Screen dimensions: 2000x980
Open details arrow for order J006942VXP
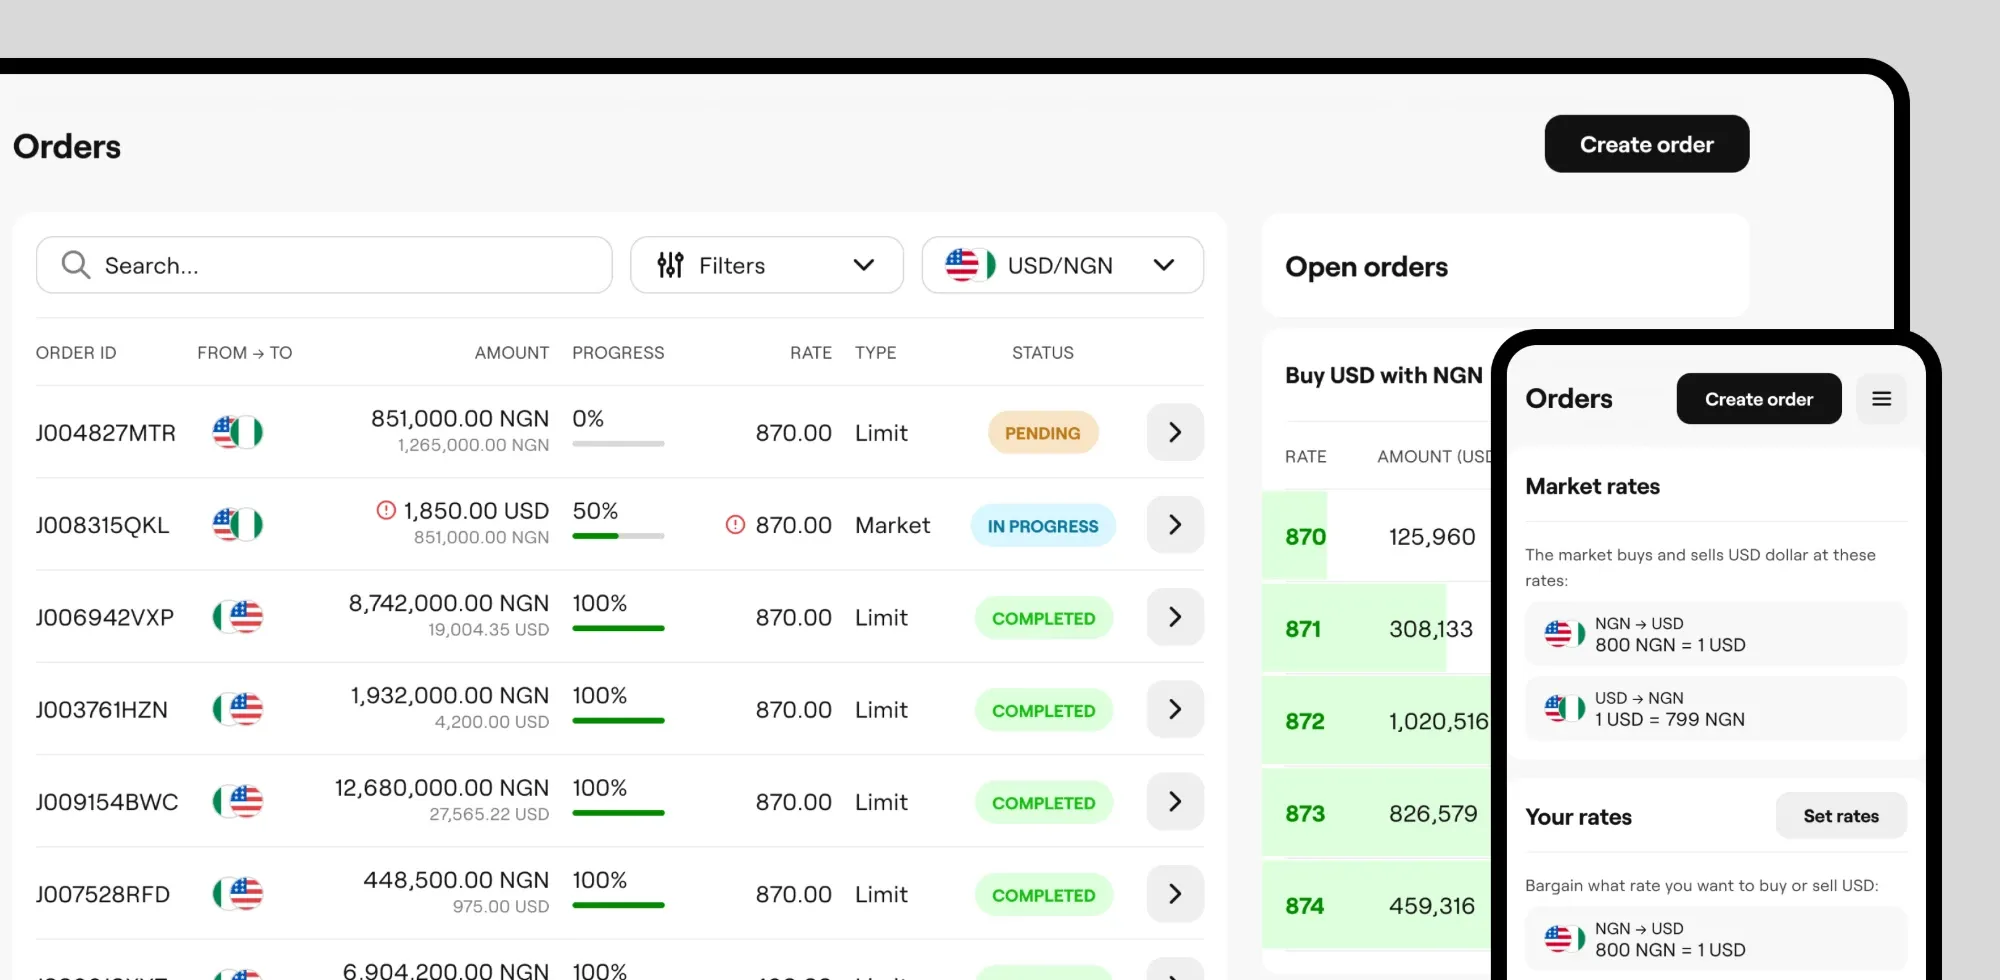click(x=1175, y=617)
